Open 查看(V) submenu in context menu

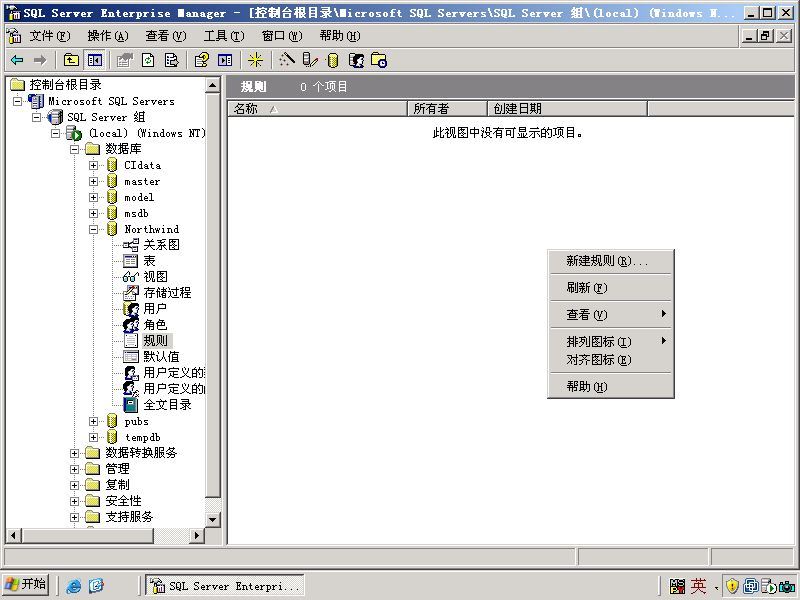[611, 315]
